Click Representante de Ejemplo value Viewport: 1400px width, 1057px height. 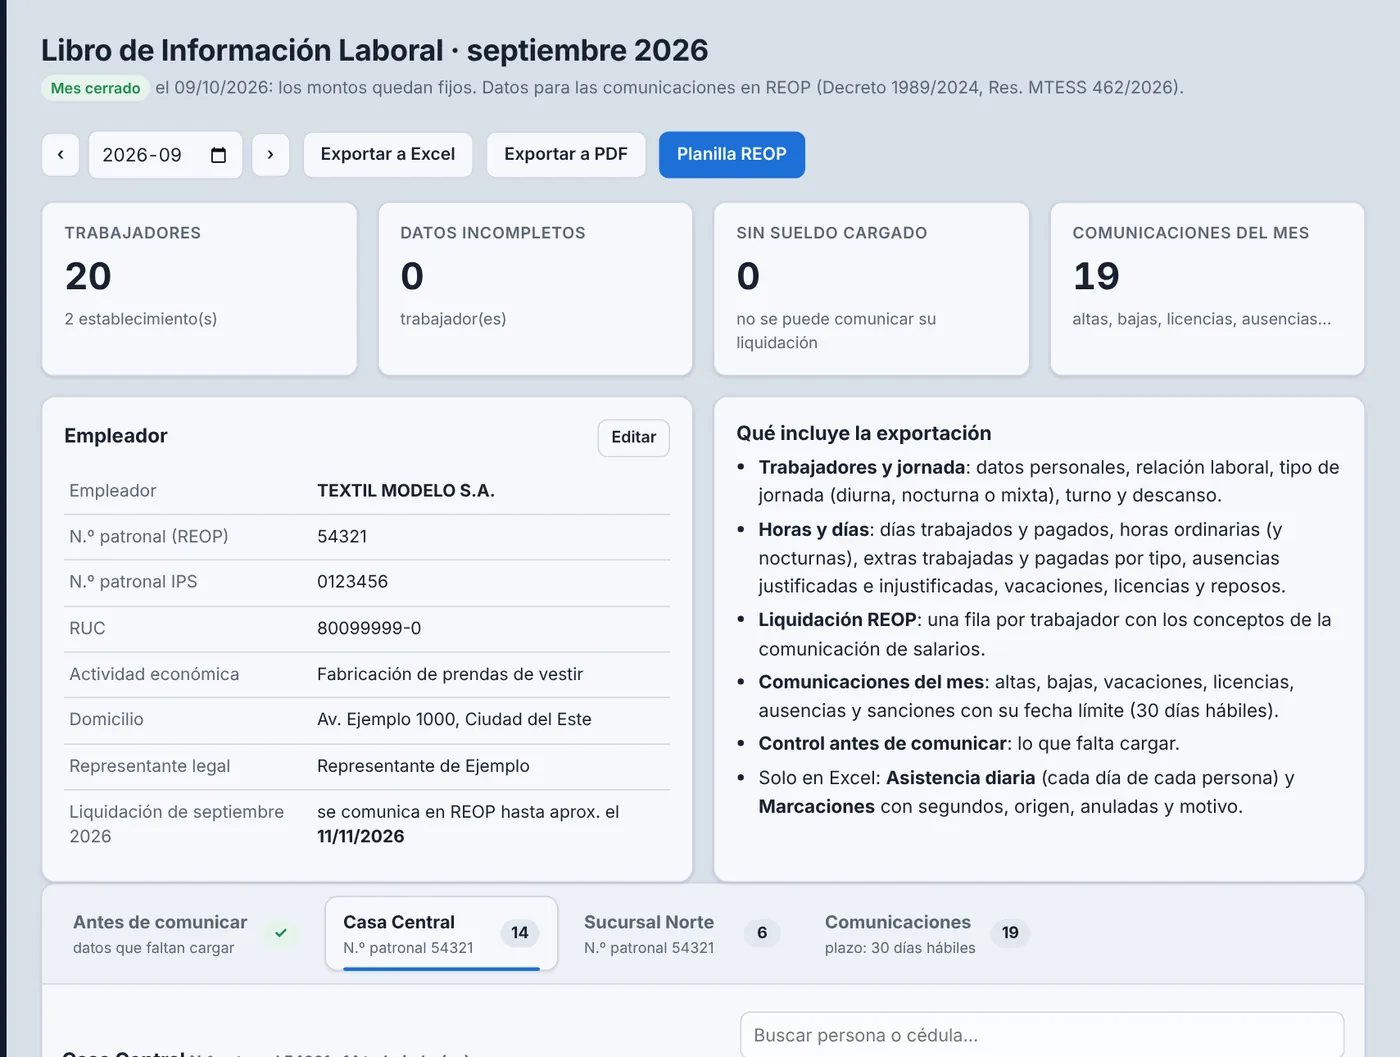click(x=423, y=766)
